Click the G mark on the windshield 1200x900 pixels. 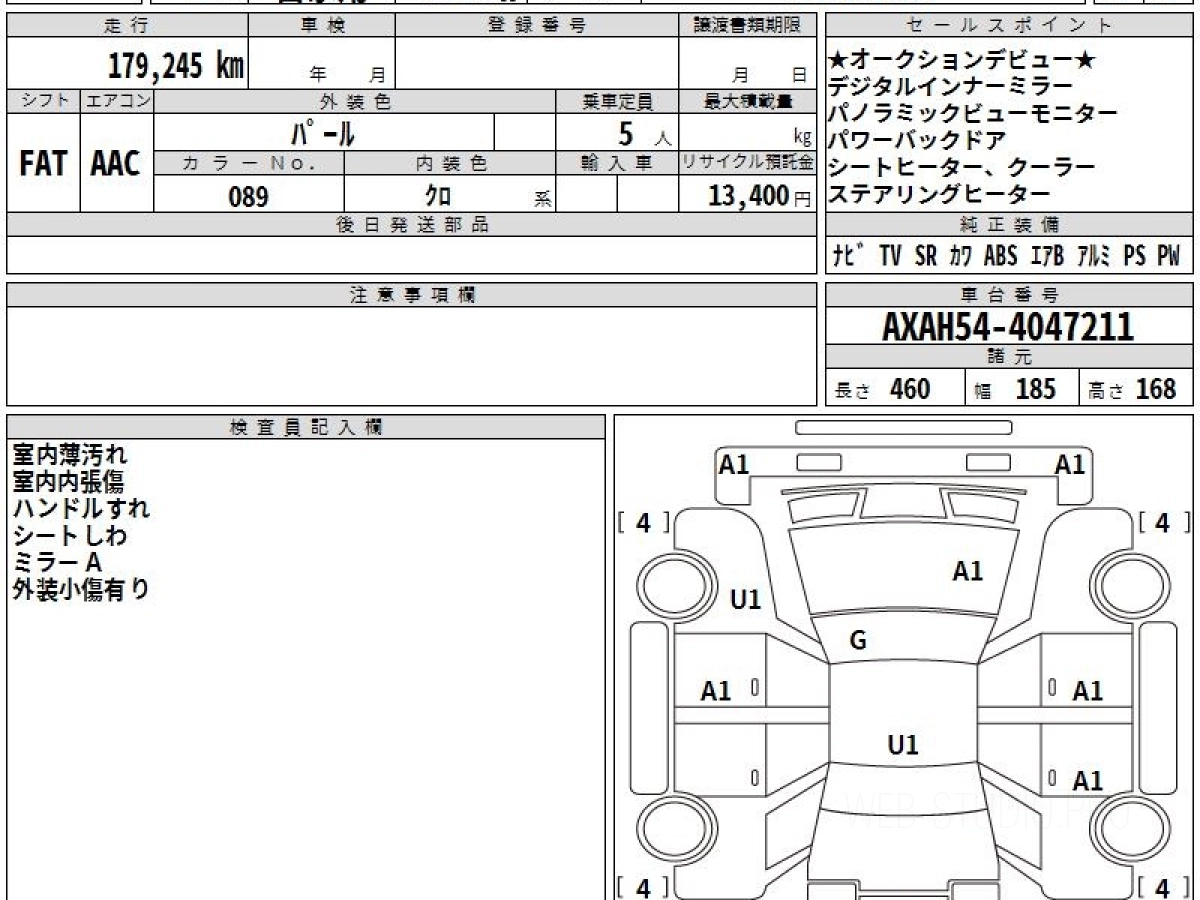[x=858, y=641]
